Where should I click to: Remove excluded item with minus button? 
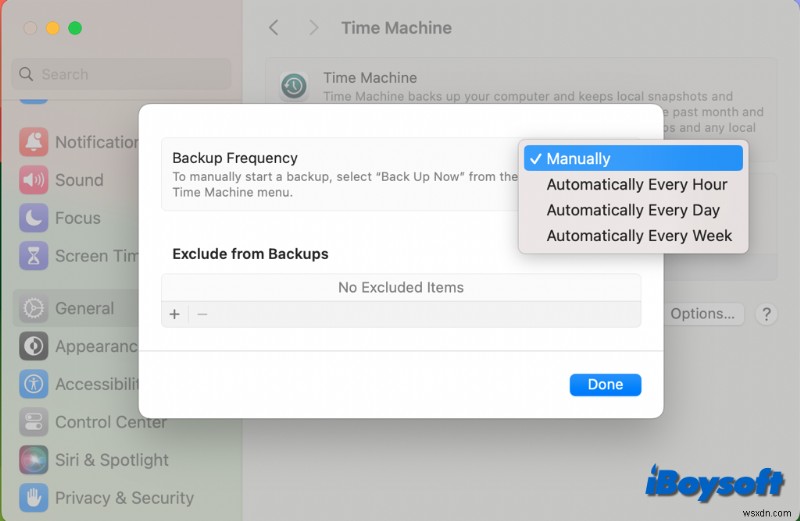point(202,314)
